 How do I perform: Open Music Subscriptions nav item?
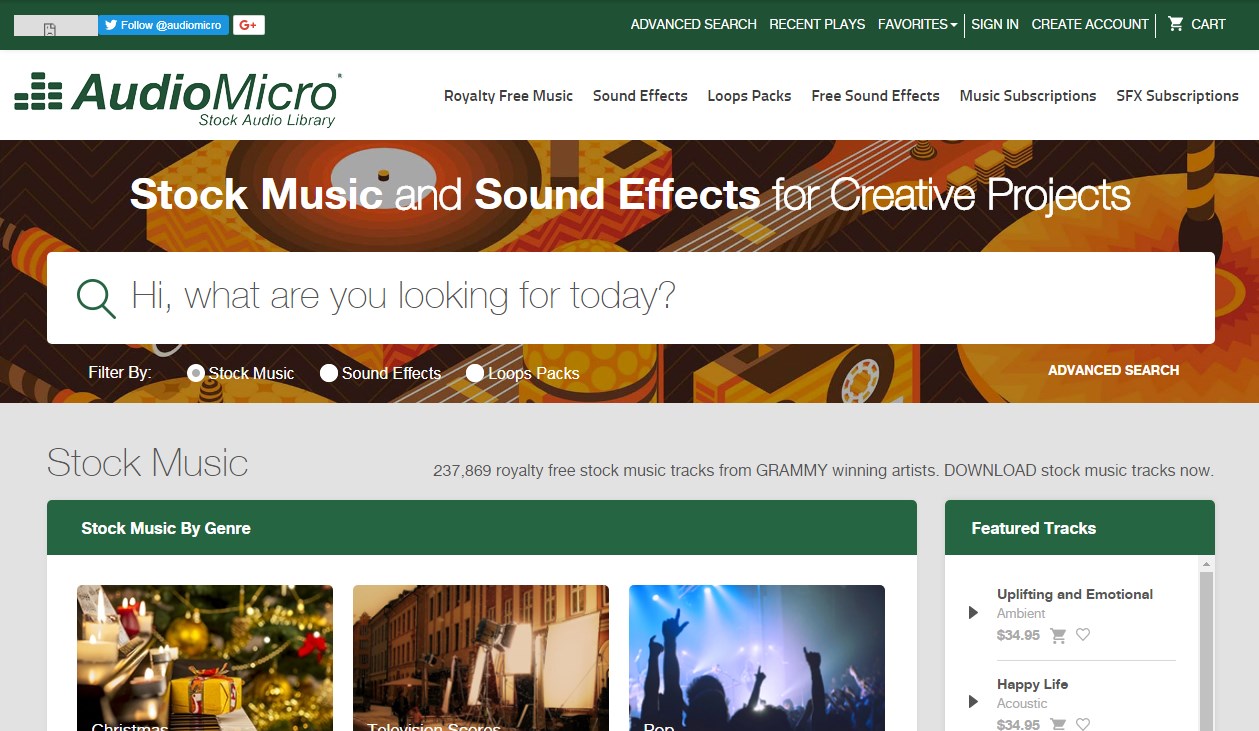pyautogui.click(x=1028, y=96)
